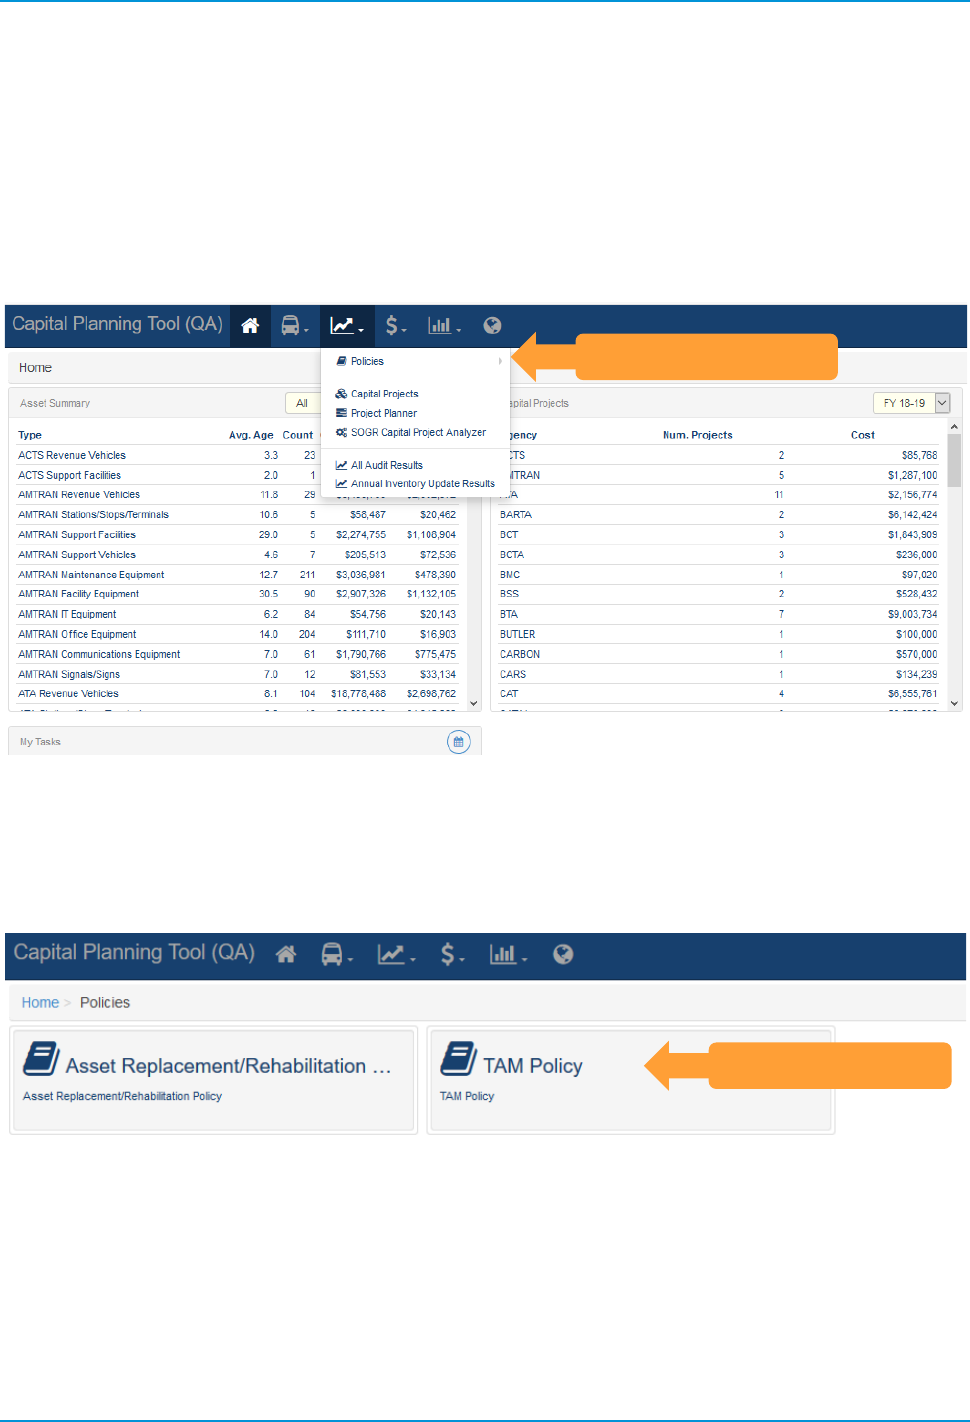Open SOGR Capital Project Analyzer

(416, 433)
